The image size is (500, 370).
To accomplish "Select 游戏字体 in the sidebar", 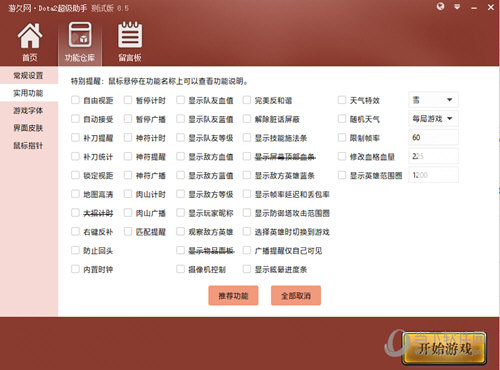I will pyautogui.click(x=29, y=110).
